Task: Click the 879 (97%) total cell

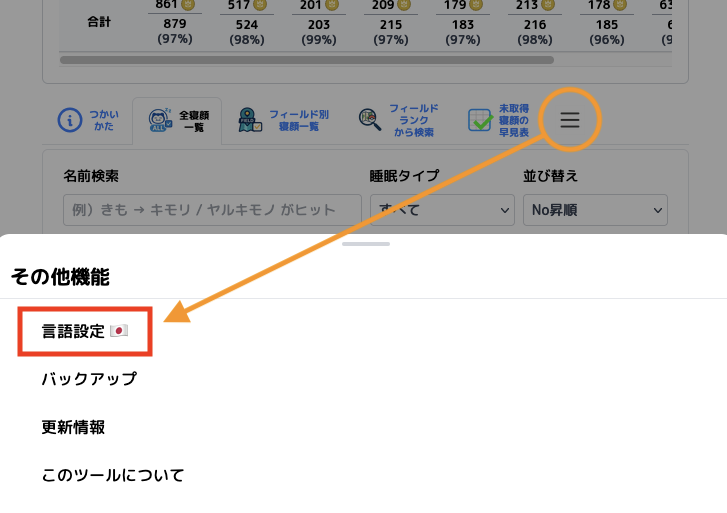Action: (x=175, y=31)
